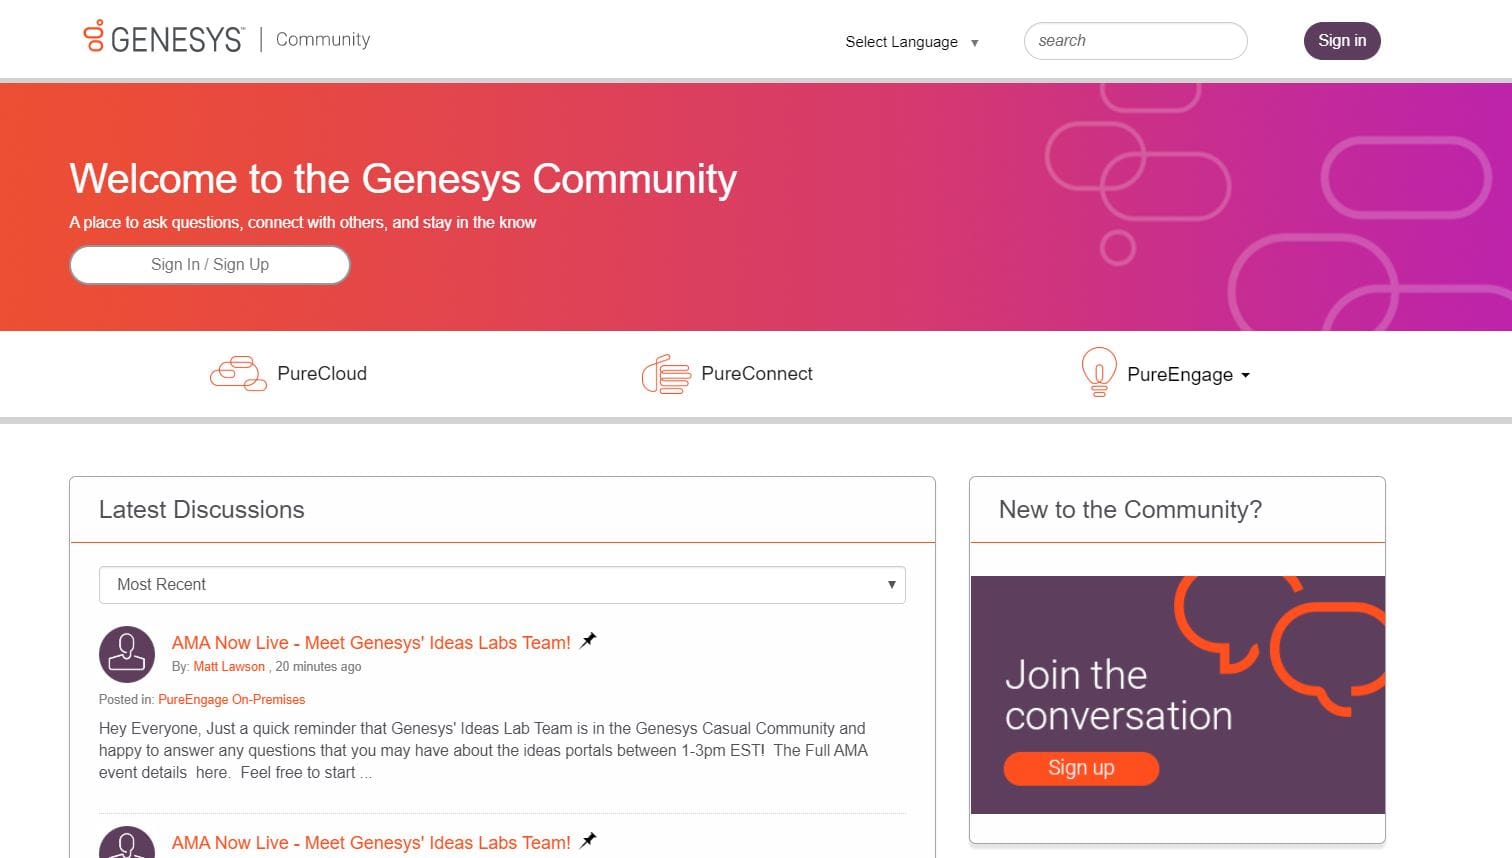Click the PureConnect hand icon
The width and height of the screenshot is (1512, 858).
[x=666, y=374]
